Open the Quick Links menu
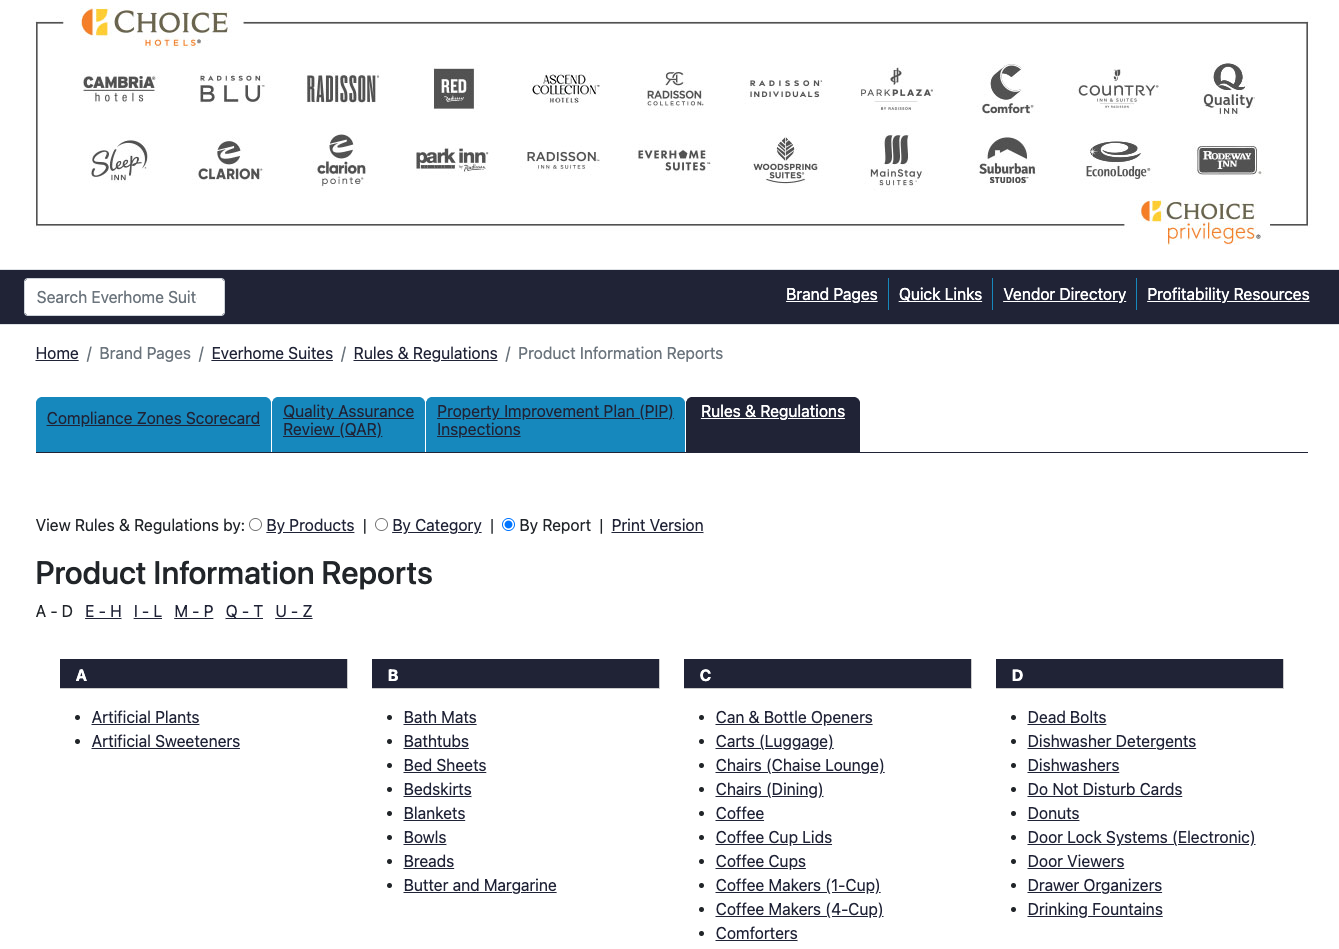This screenshot has width=1339, height=949. click(940, 294)
